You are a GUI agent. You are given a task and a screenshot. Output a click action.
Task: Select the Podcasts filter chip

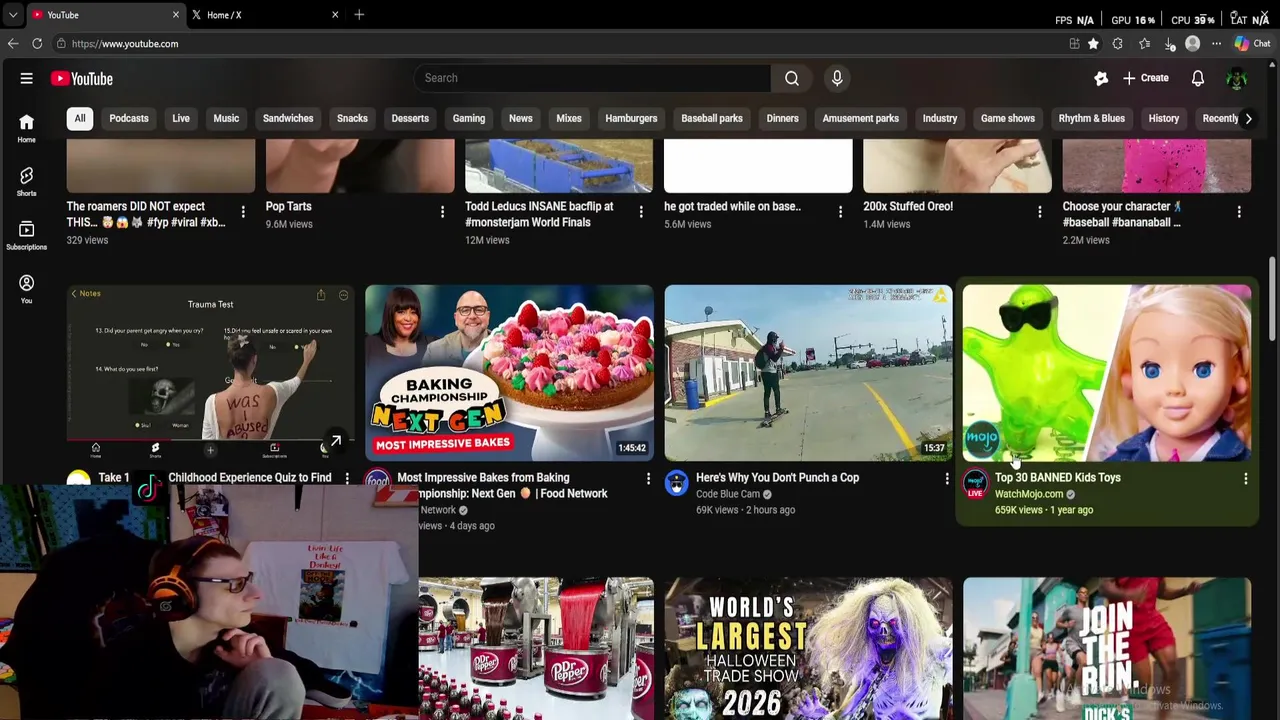pyautogui.click(x=129, y=118)
